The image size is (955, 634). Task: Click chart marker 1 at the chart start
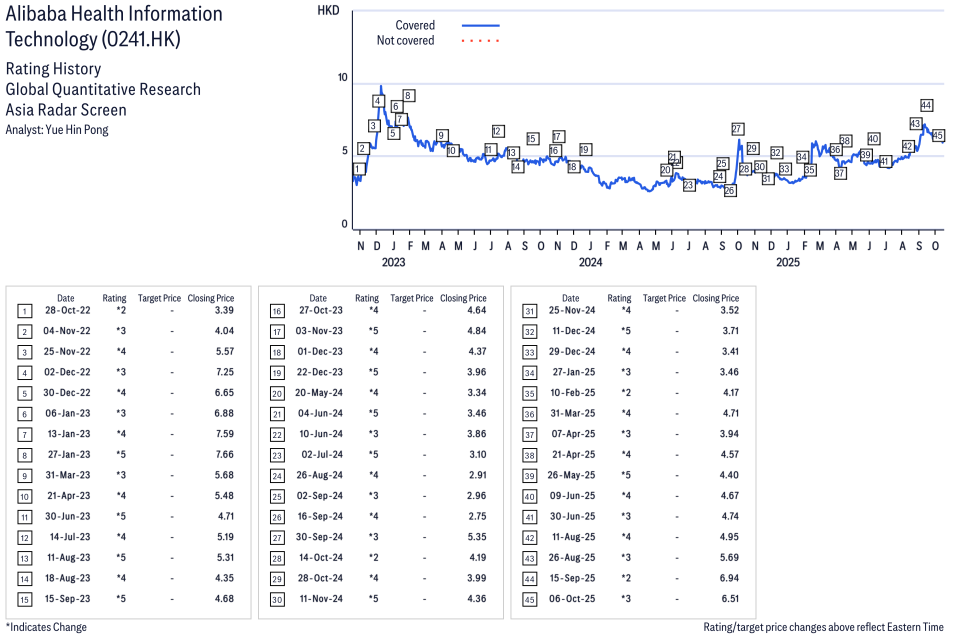[358, 169]
